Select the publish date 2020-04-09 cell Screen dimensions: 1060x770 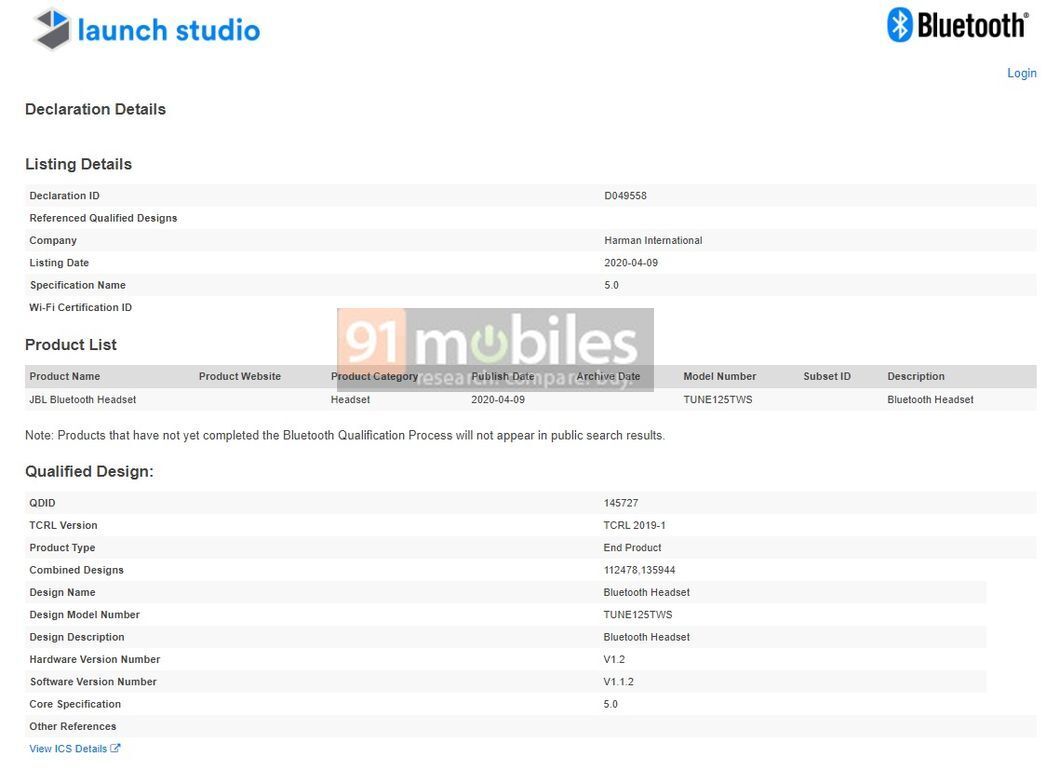click(498, 400)
